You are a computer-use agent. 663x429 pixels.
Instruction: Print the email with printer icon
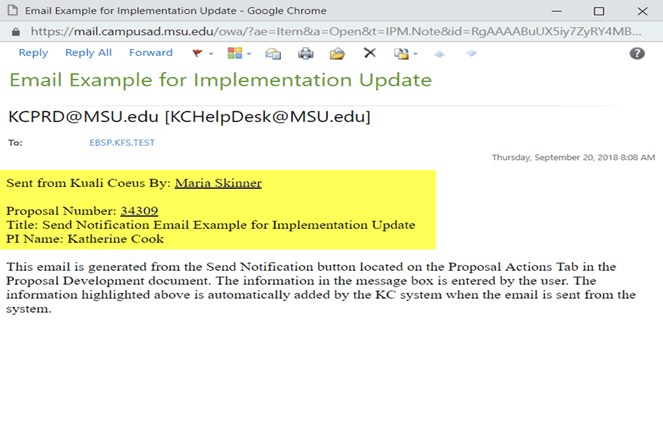click(306, 54)
